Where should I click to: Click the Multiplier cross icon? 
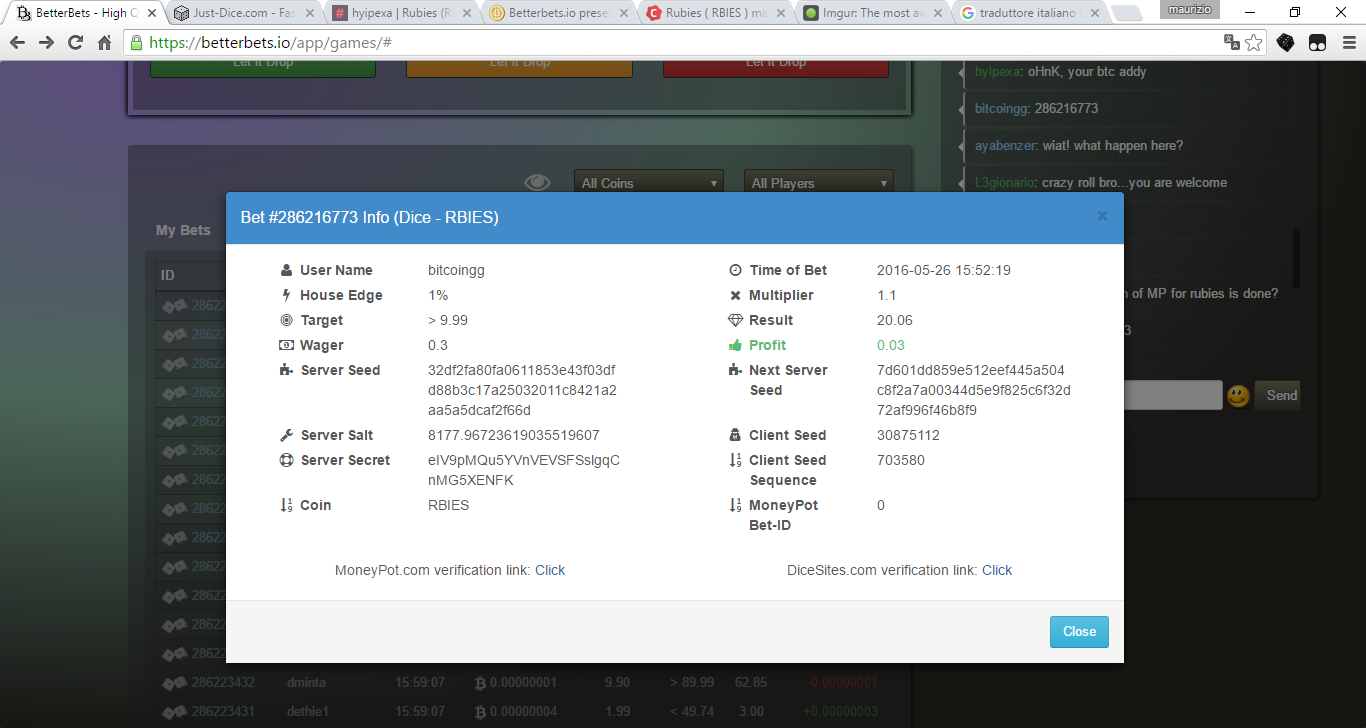[x=736, y=295]
